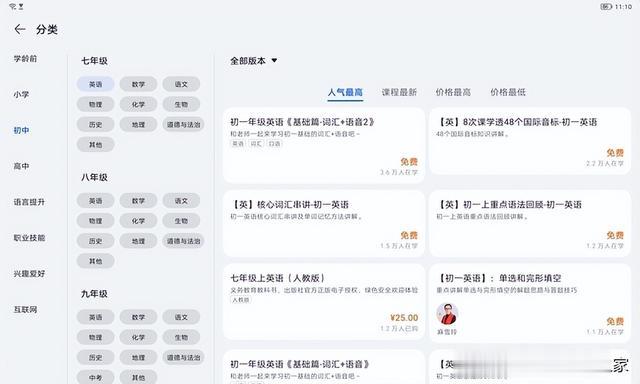Choose 八年级 数学 subject chip
Screen dimensions: 640x384
point(138,201)
